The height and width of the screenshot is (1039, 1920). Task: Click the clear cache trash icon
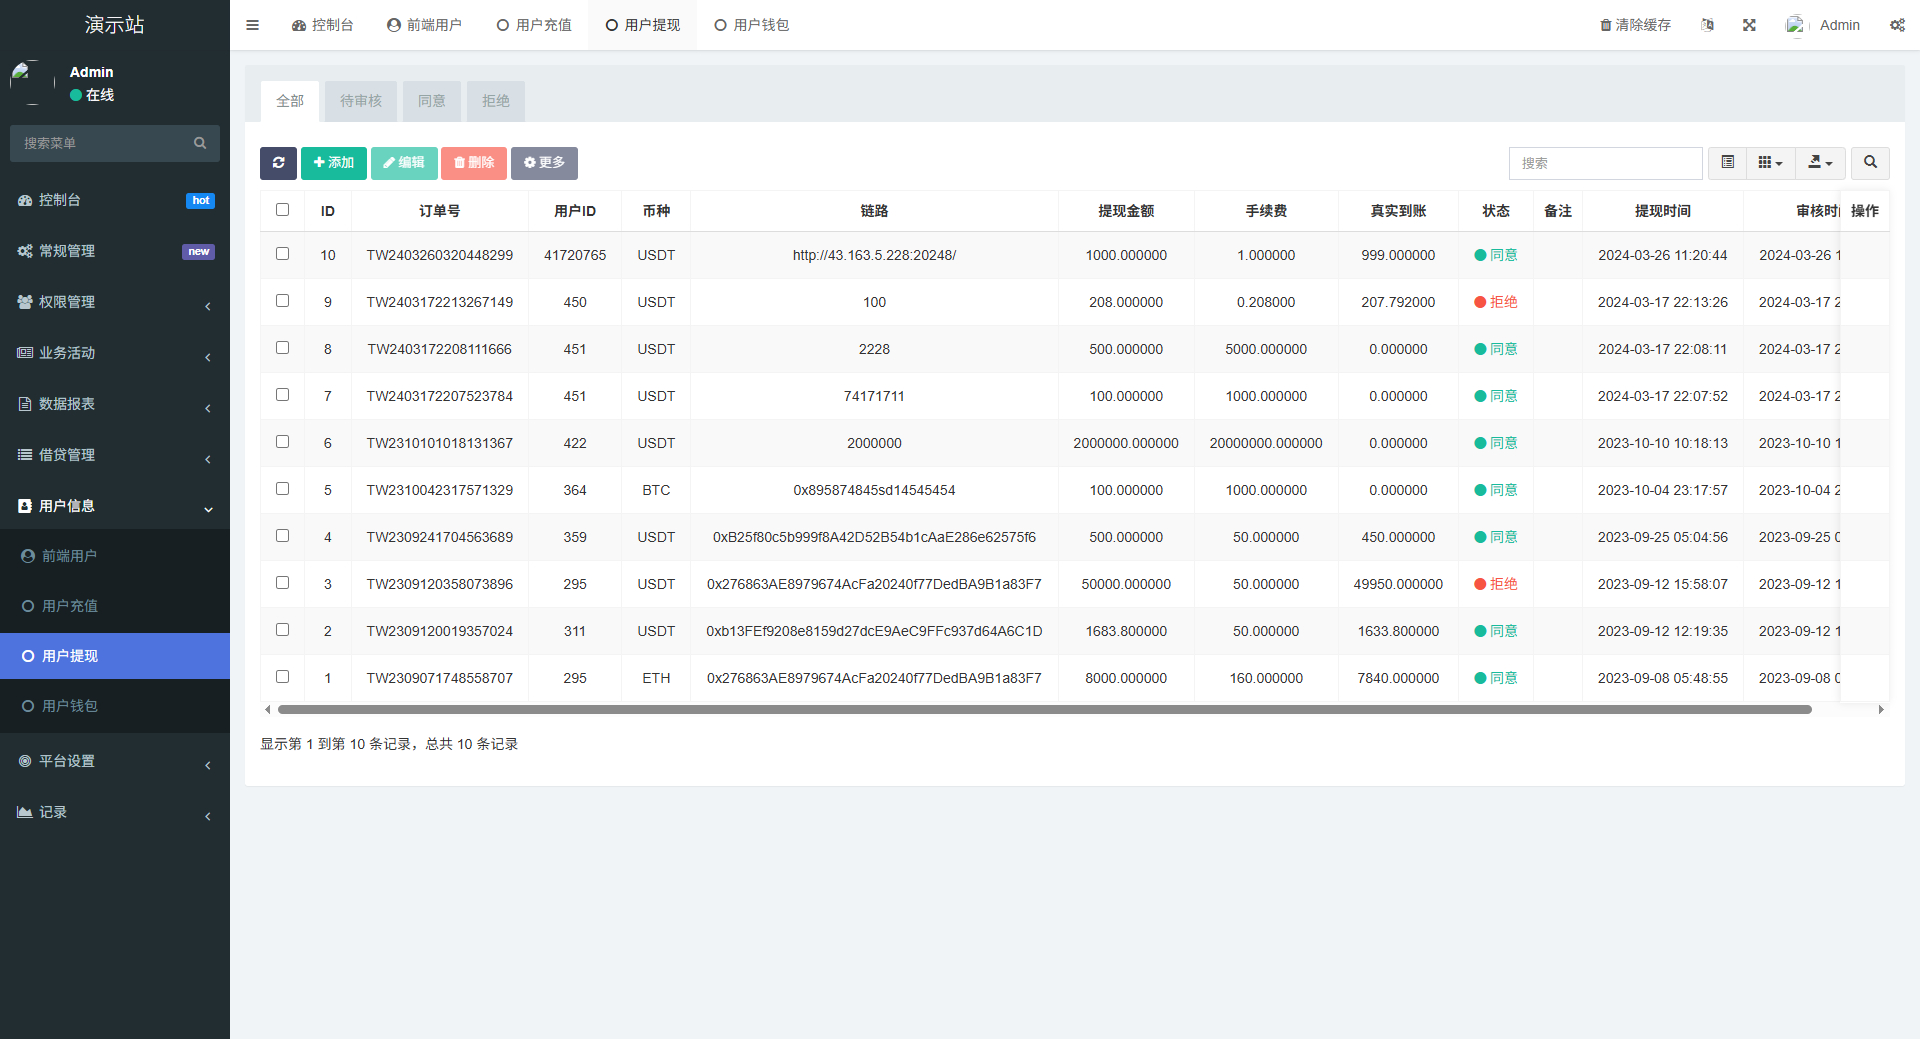tap(1605, 24)
